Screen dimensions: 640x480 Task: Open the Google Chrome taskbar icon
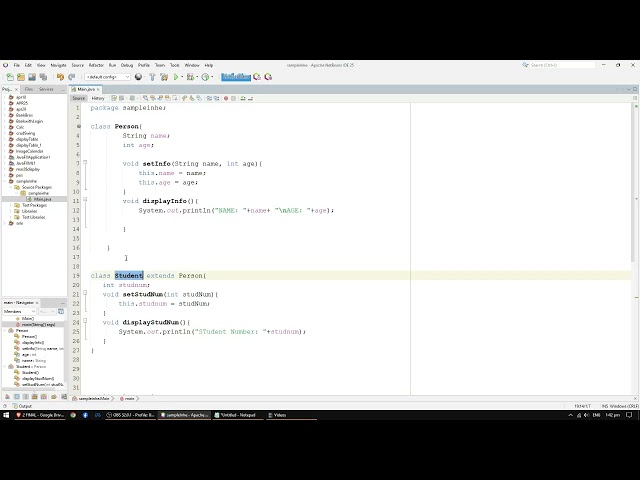73,415
